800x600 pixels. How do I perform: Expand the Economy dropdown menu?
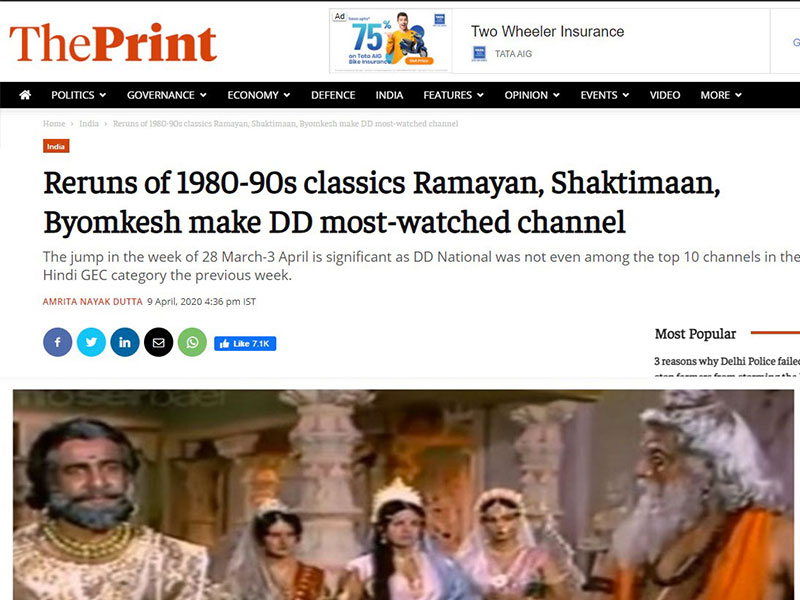[x=259, y=95]
